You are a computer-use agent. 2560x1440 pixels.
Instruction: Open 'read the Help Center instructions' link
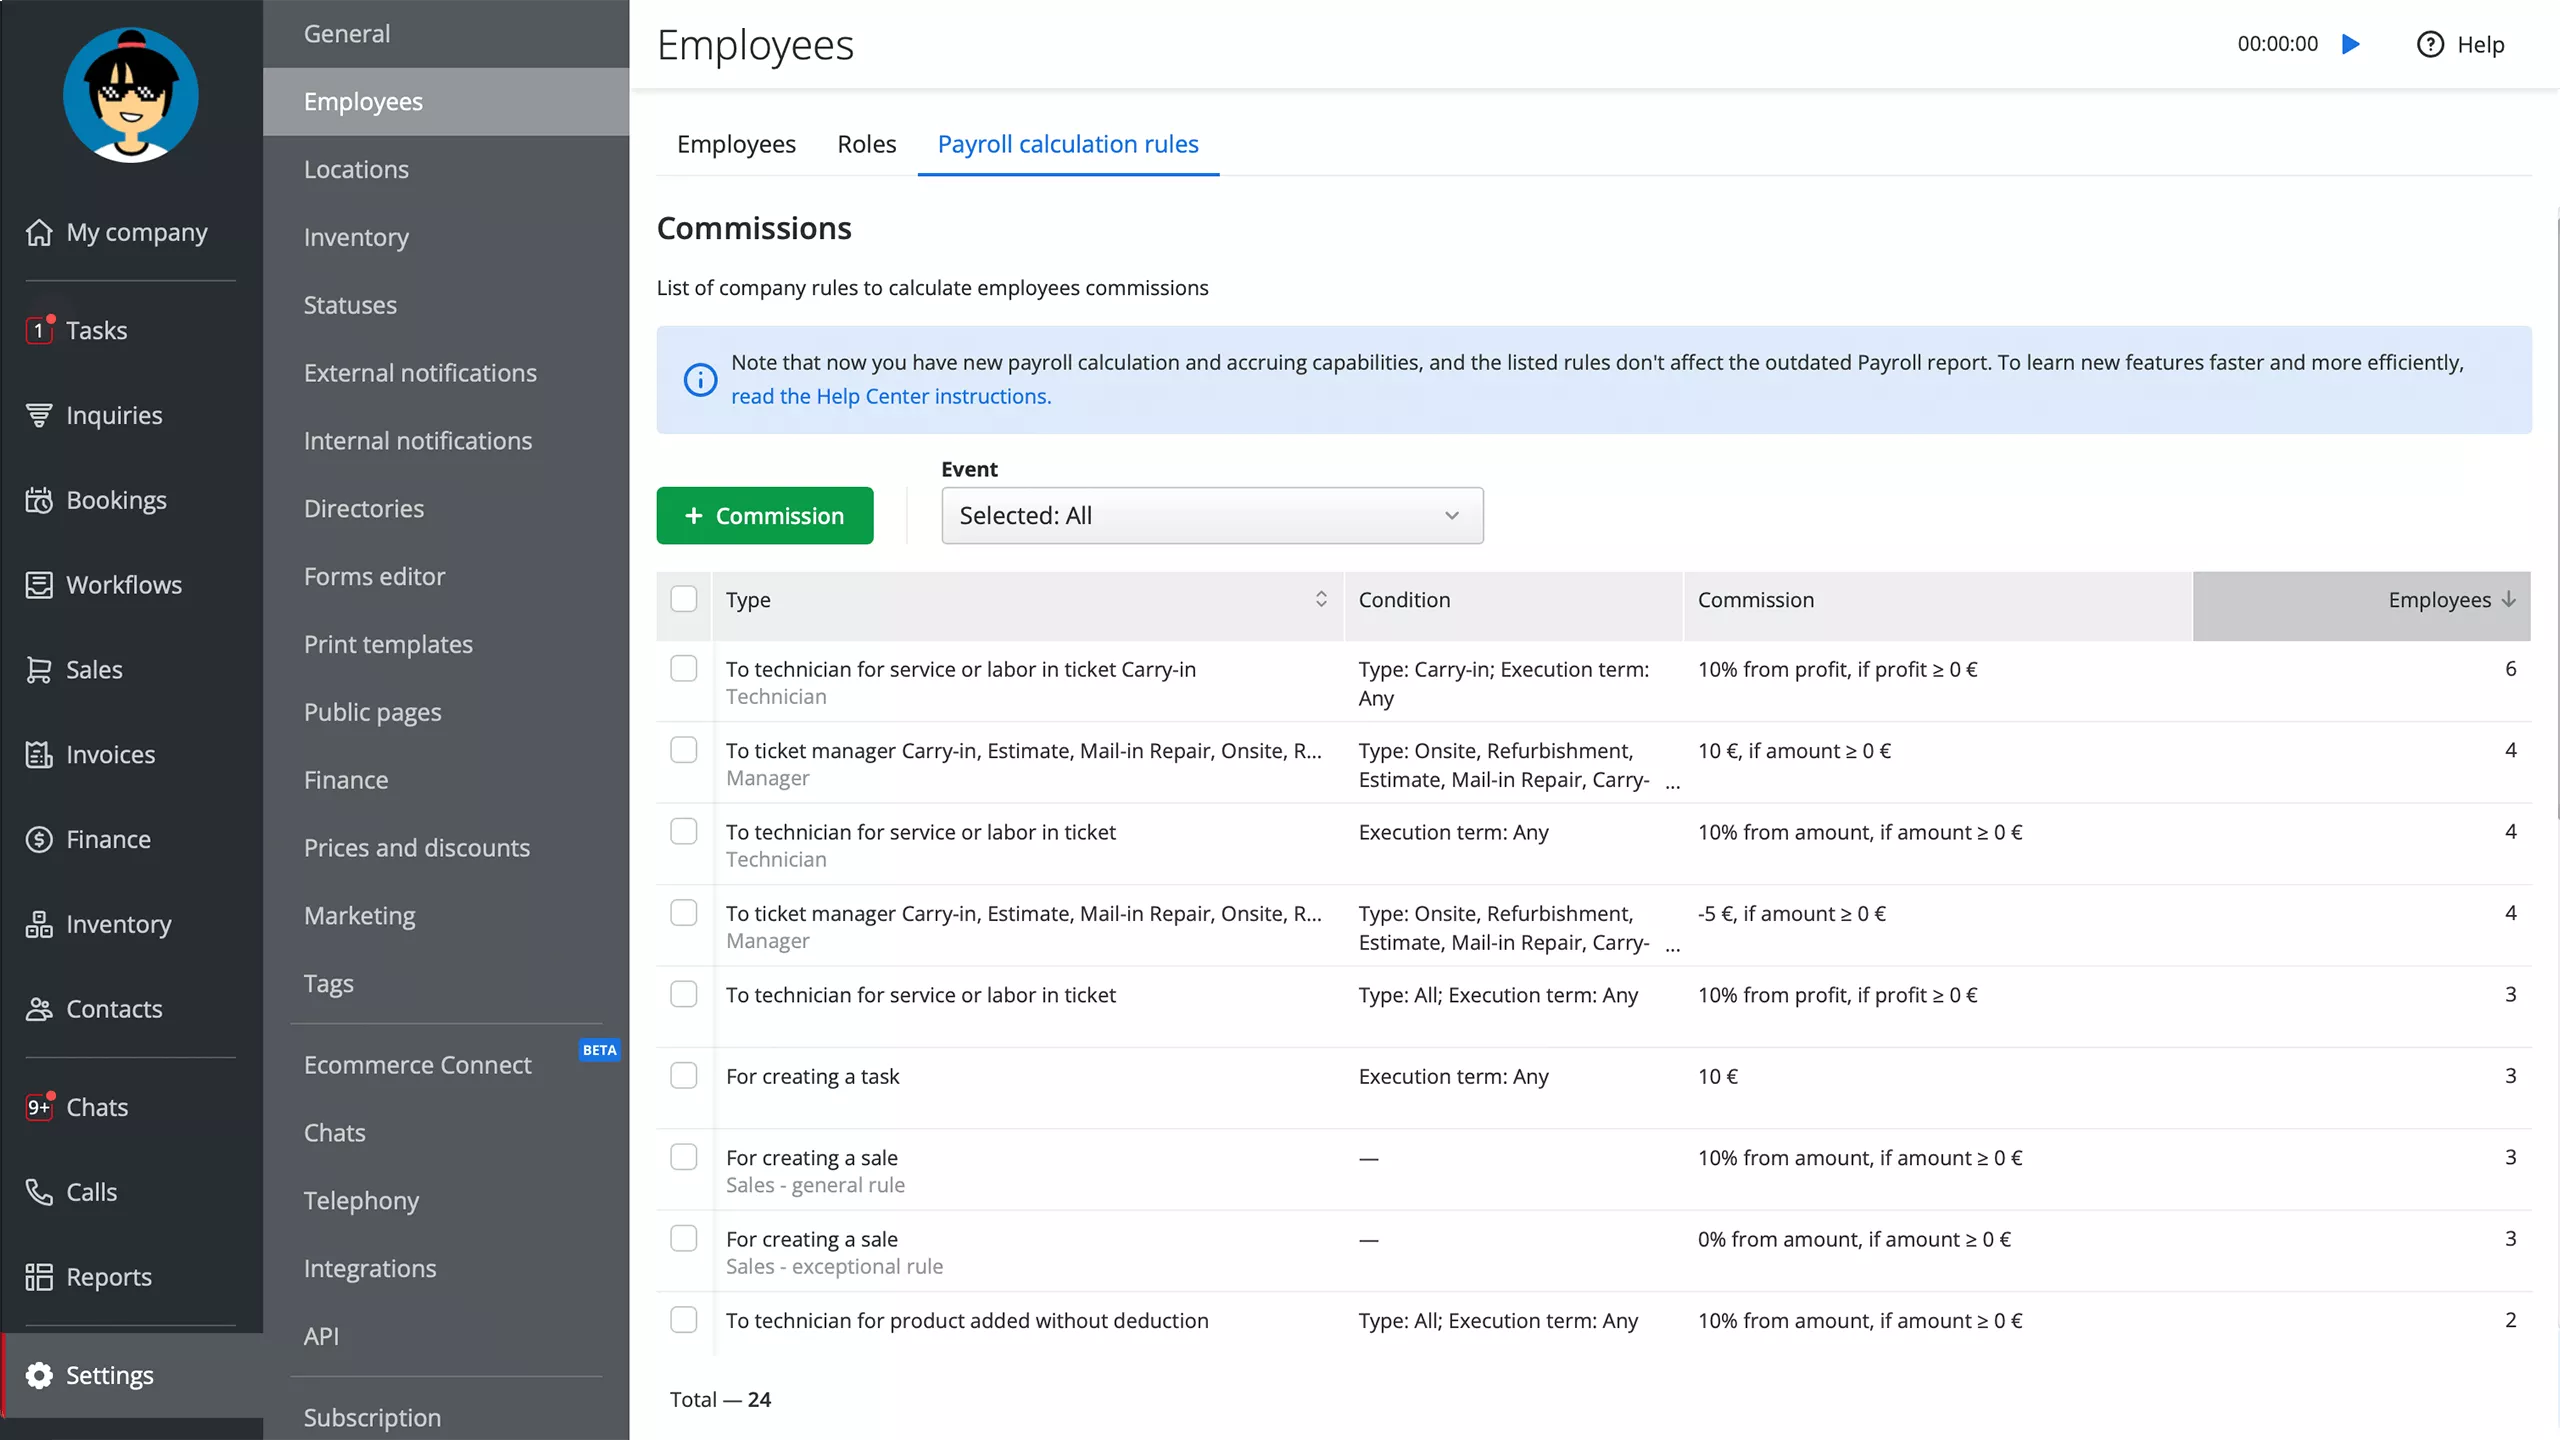coord(891,396)
